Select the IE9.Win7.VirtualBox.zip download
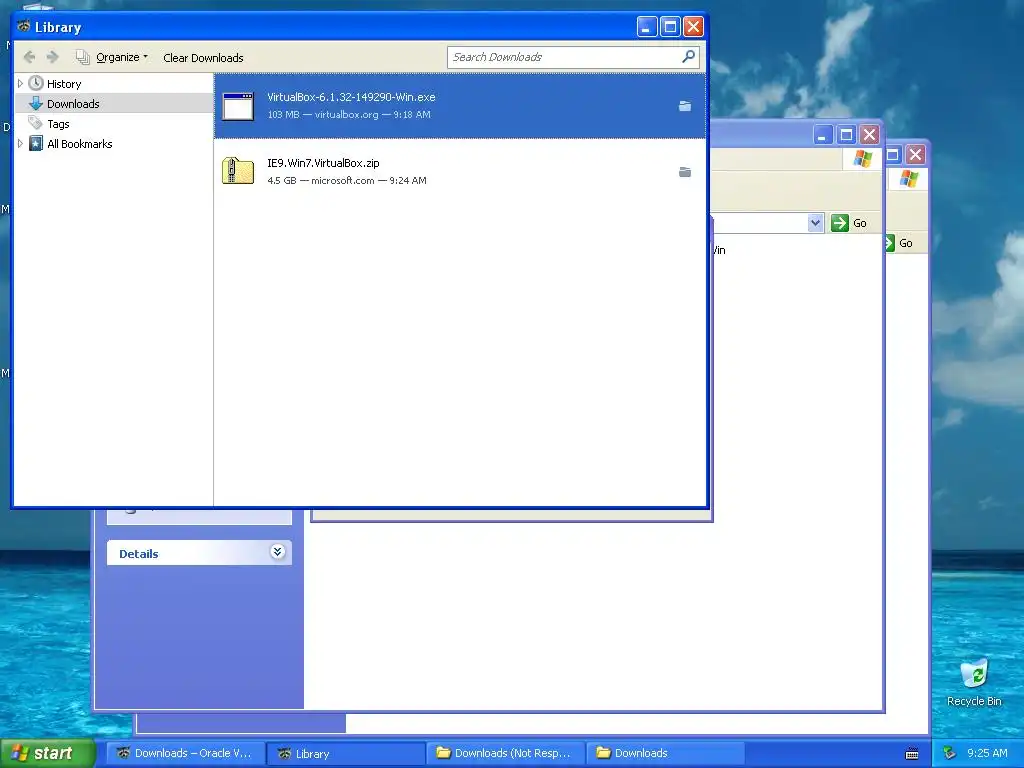 click(460, 171)
